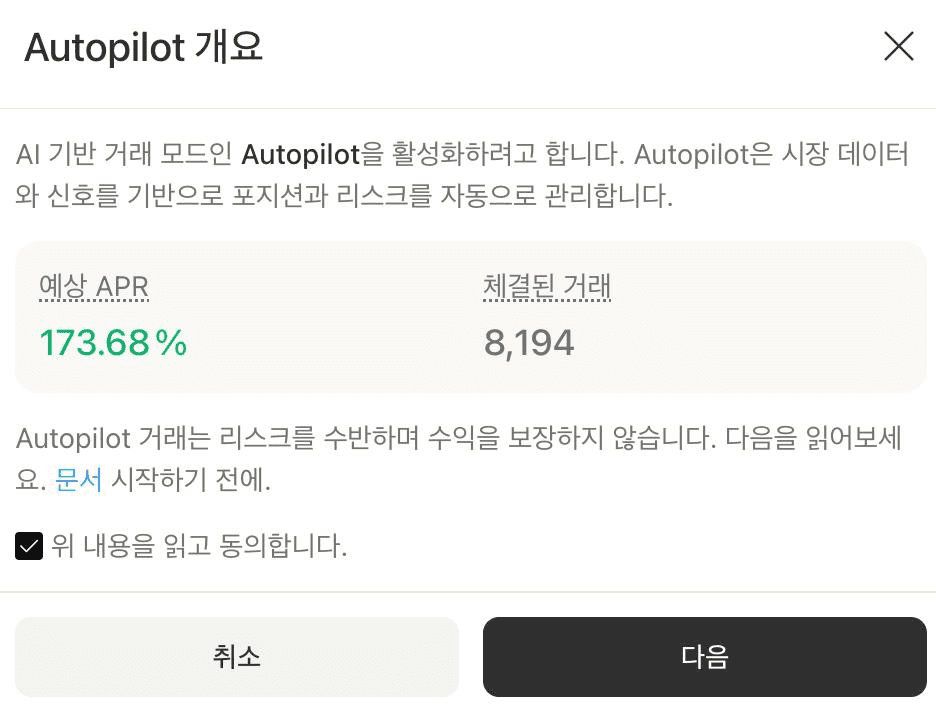Click the 체결된 거래 label
Viewport: 936px width, 710px height.
coord(546,288)
